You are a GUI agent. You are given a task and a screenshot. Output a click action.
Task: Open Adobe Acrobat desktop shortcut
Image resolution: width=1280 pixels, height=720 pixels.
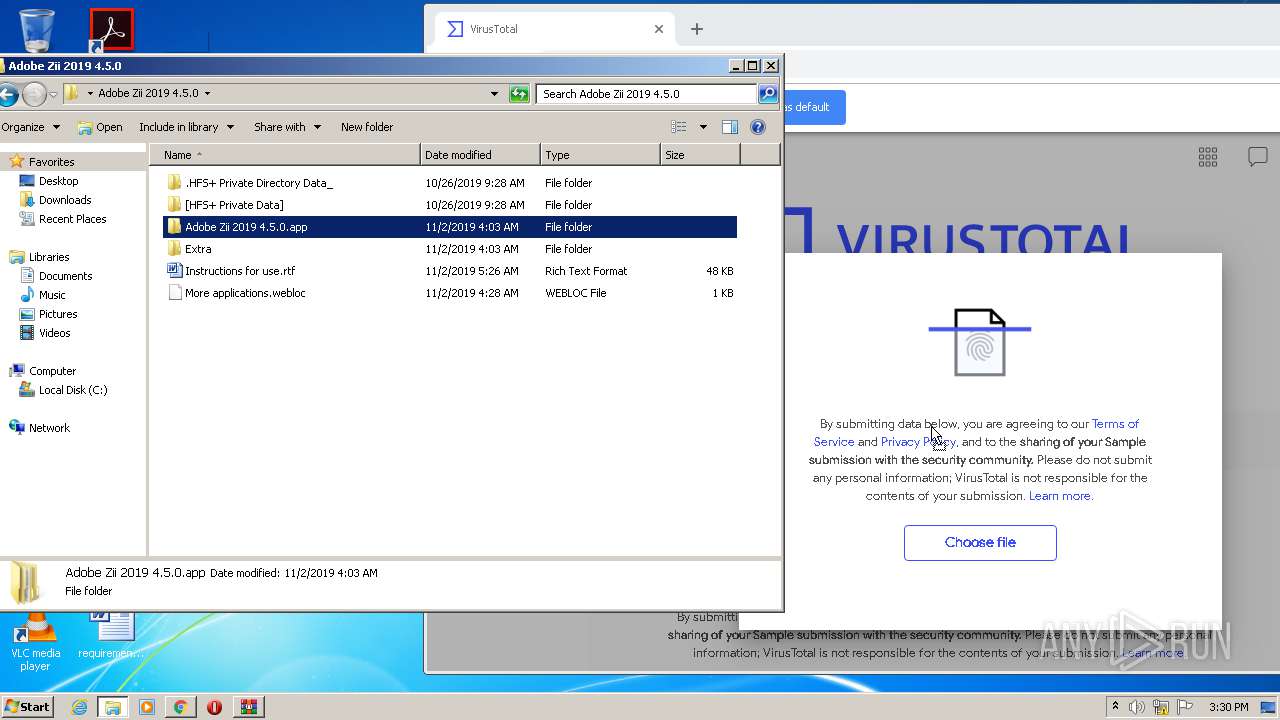click(x=111, y=30)
